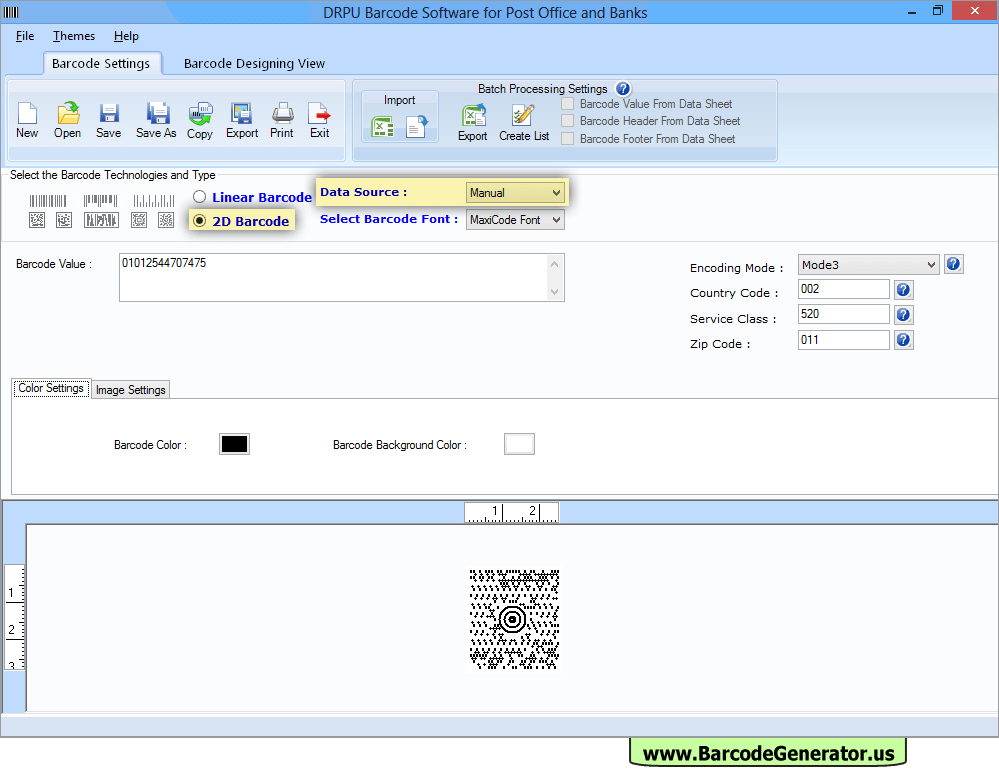Open a new barcode file with New
Viewport: 999px width, 770px height.
pos(27,120)
